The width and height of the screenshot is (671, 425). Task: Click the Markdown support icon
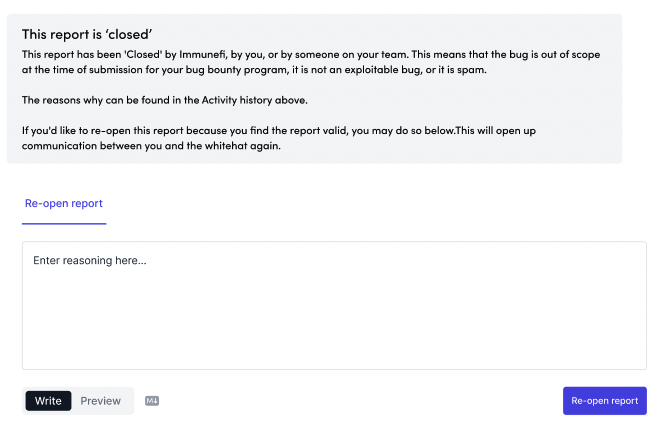152,401
